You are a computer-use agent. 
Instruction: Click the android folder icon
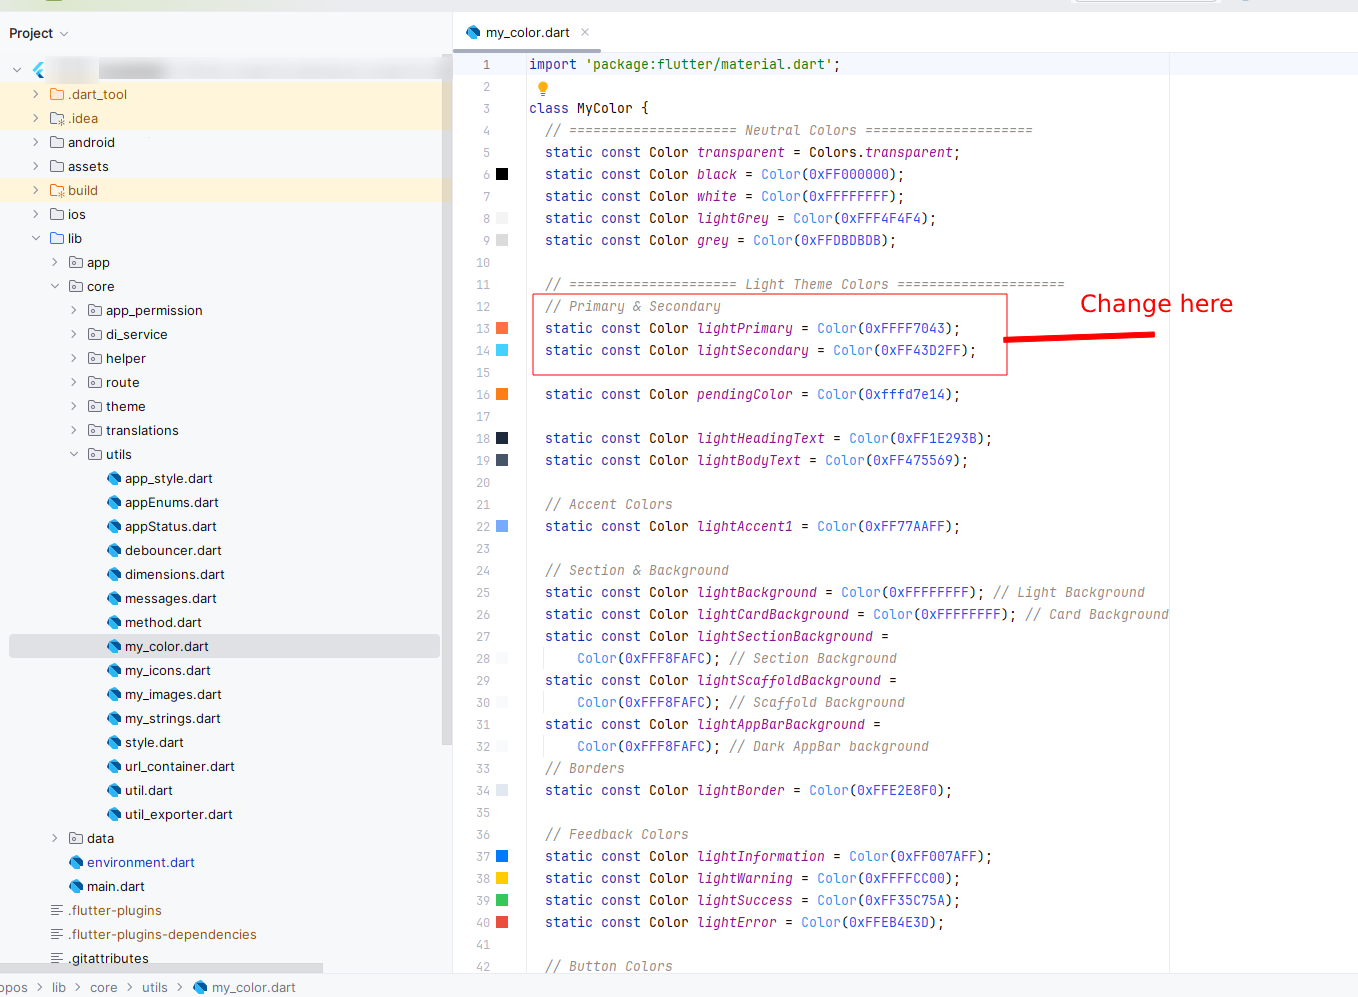pos(57,142)
